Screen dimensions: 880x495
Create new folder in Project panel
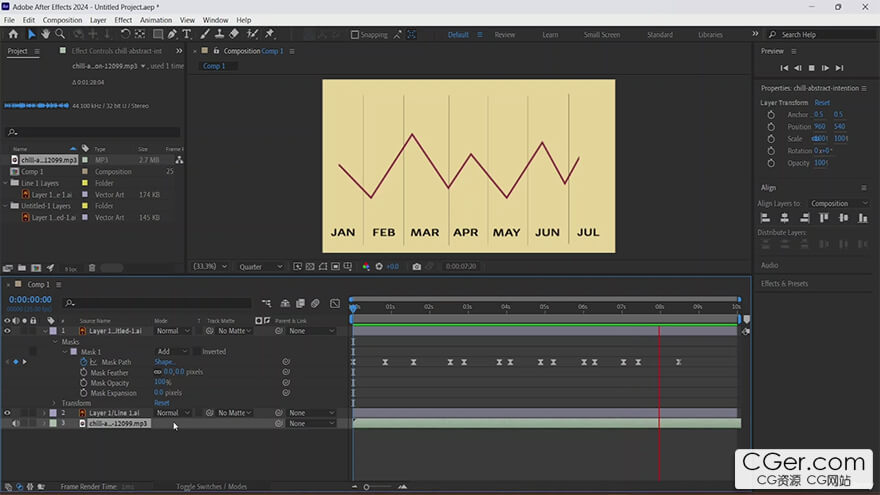click(x=22, y=268)
